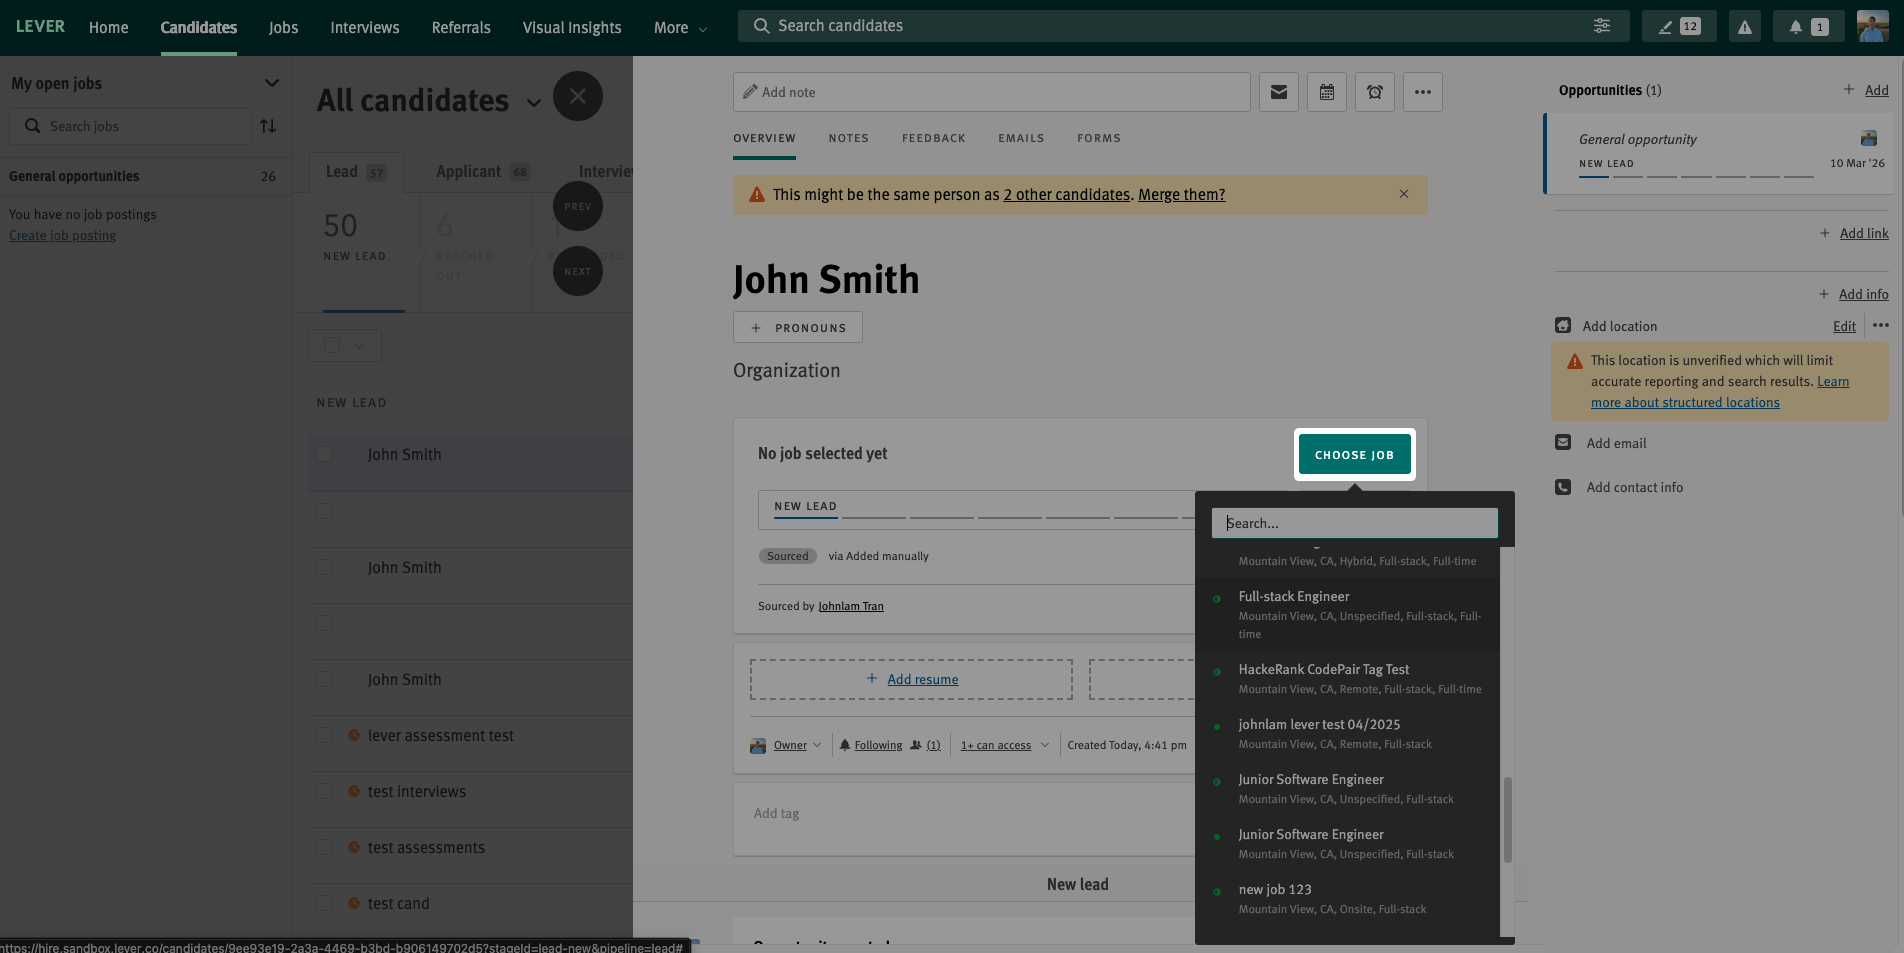Tick the test cand checkbox

[324, 903]
